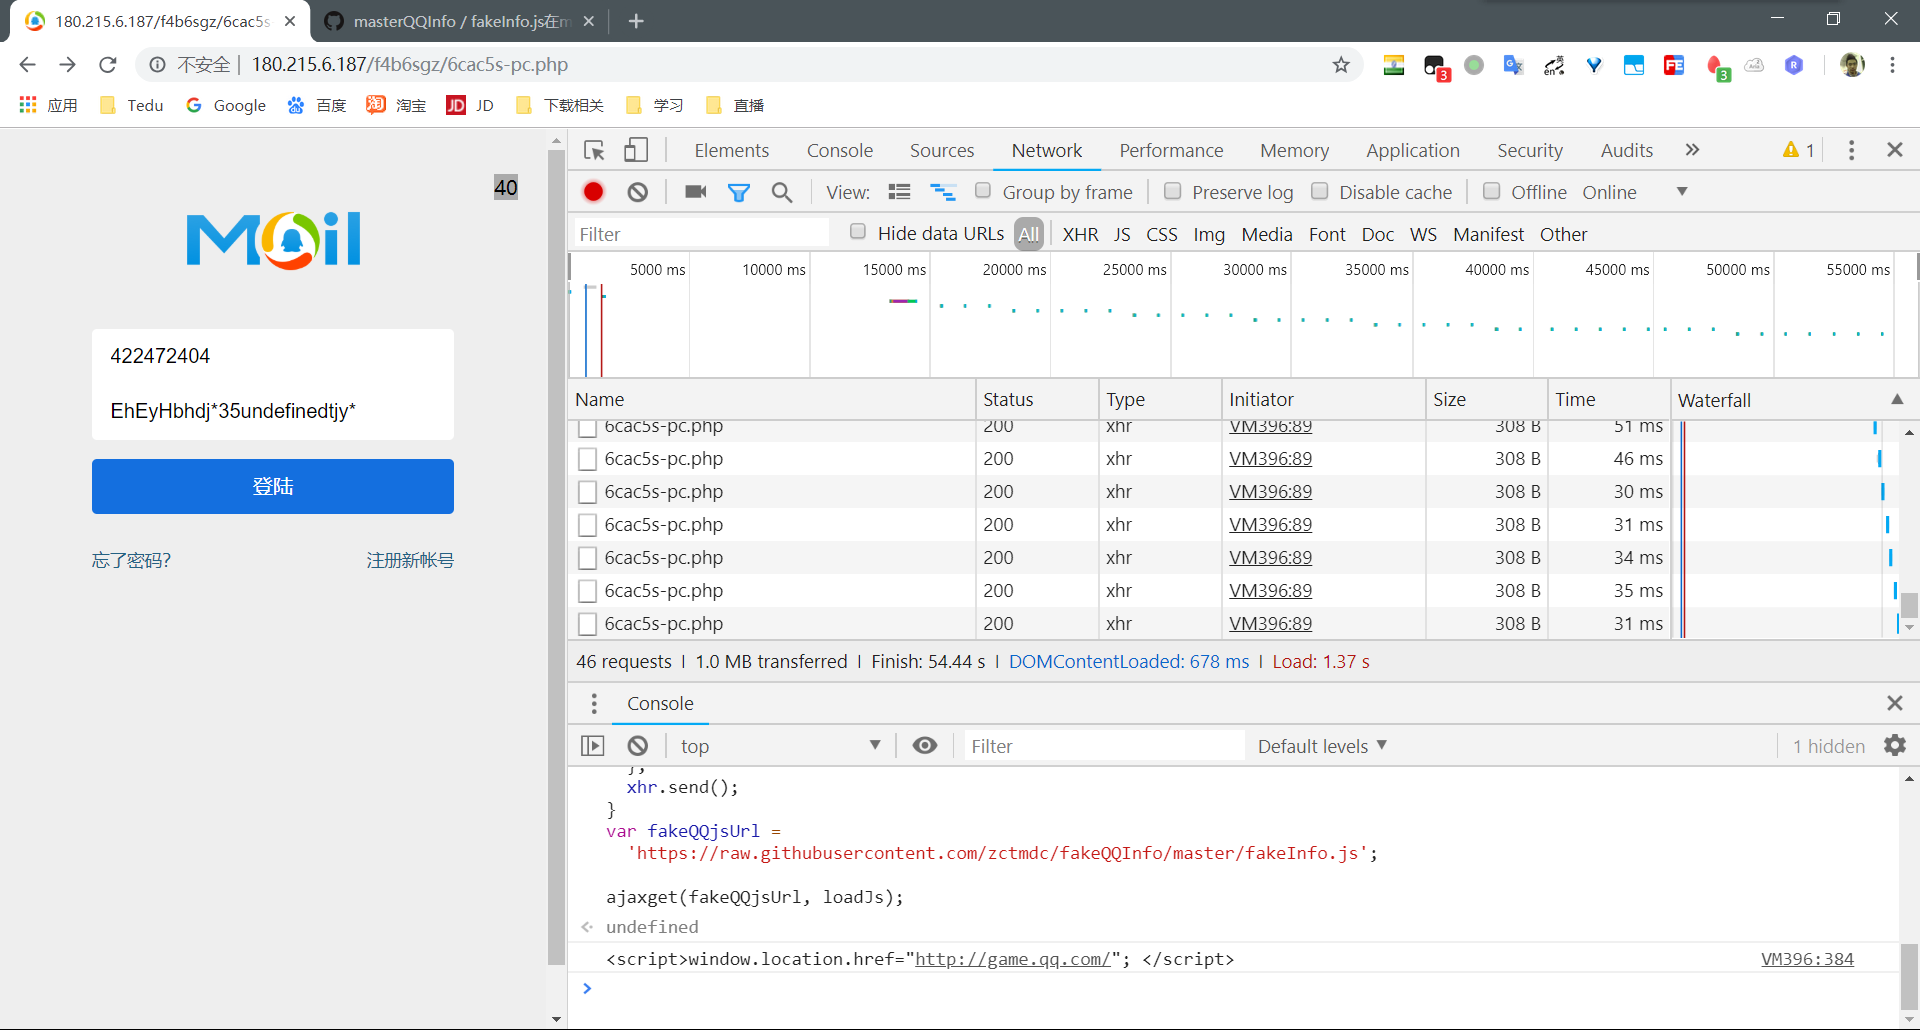This screenshot has width=1920, height=1030.
Task: Create live expression with the eye icon
Action: tap(925, 746)
